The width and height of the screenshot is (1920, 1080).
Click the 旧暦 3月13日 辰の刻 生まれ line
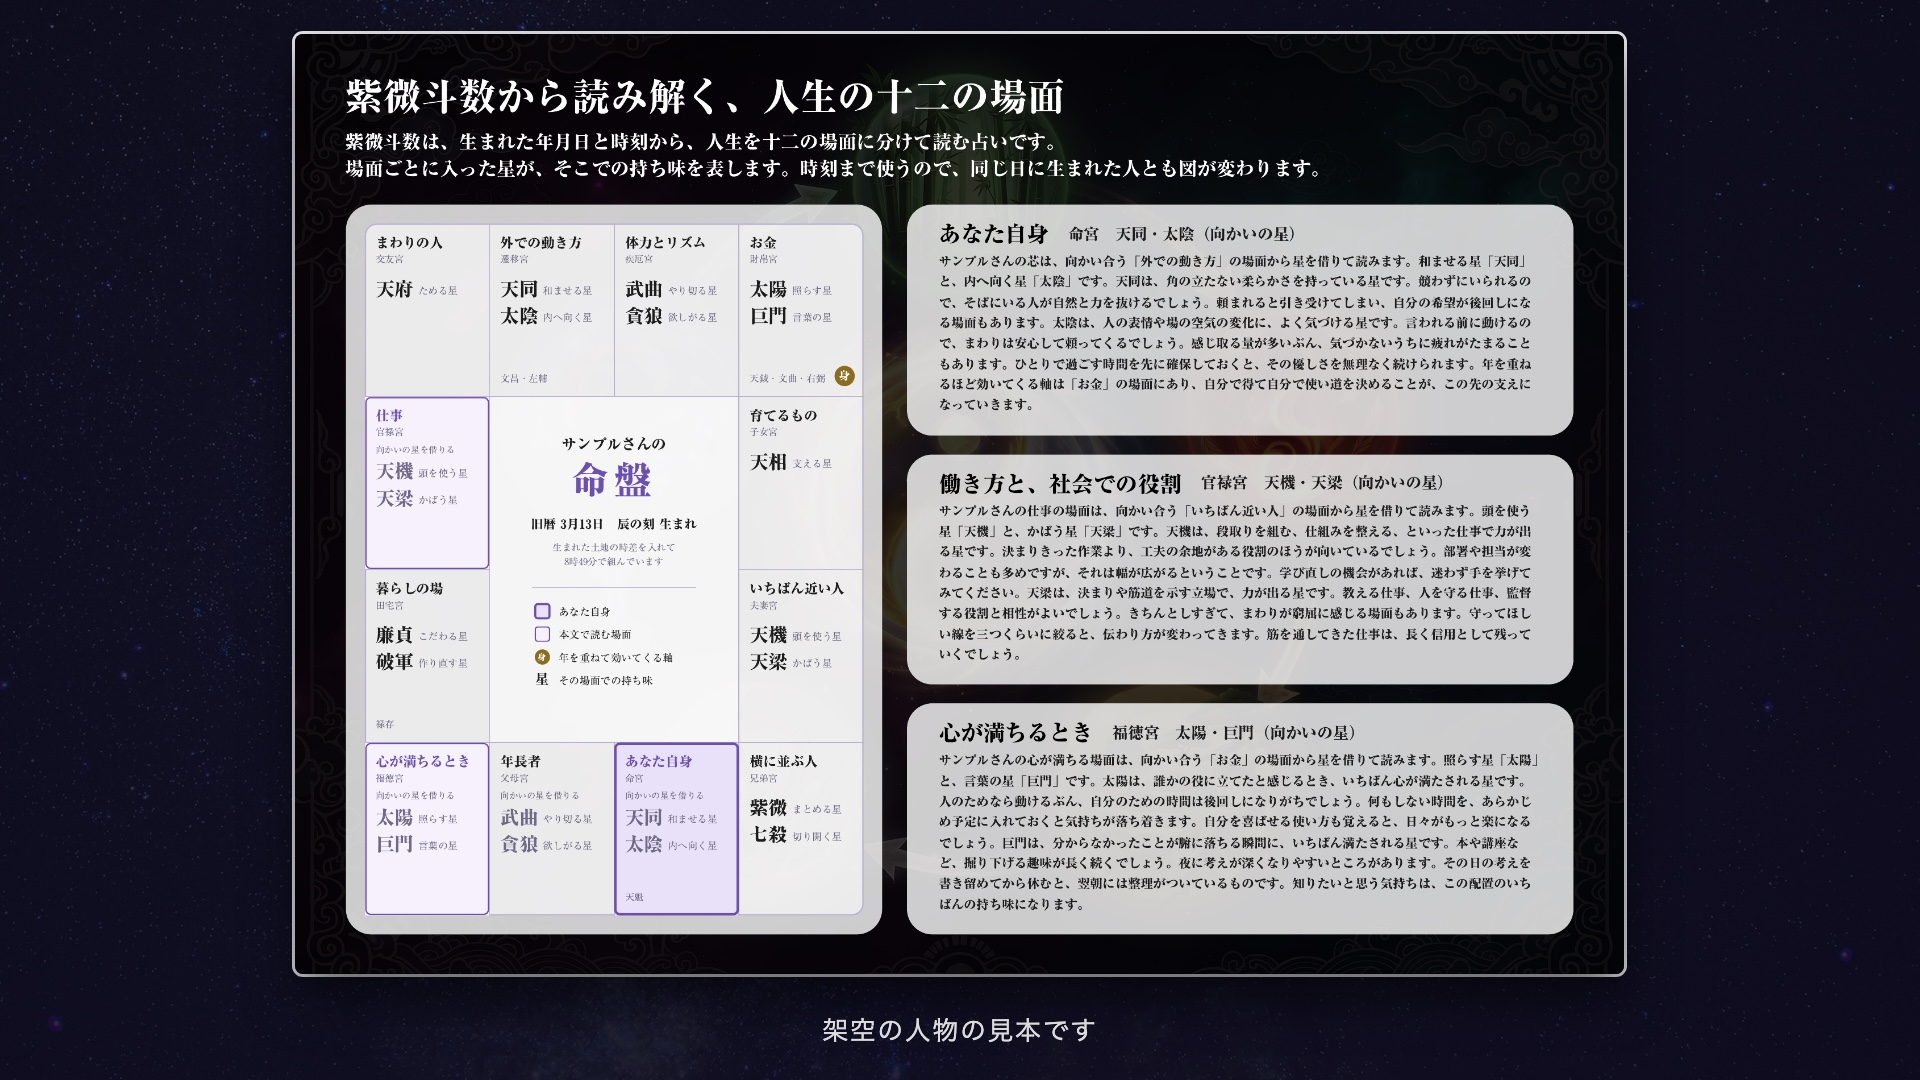pos(613,524)
